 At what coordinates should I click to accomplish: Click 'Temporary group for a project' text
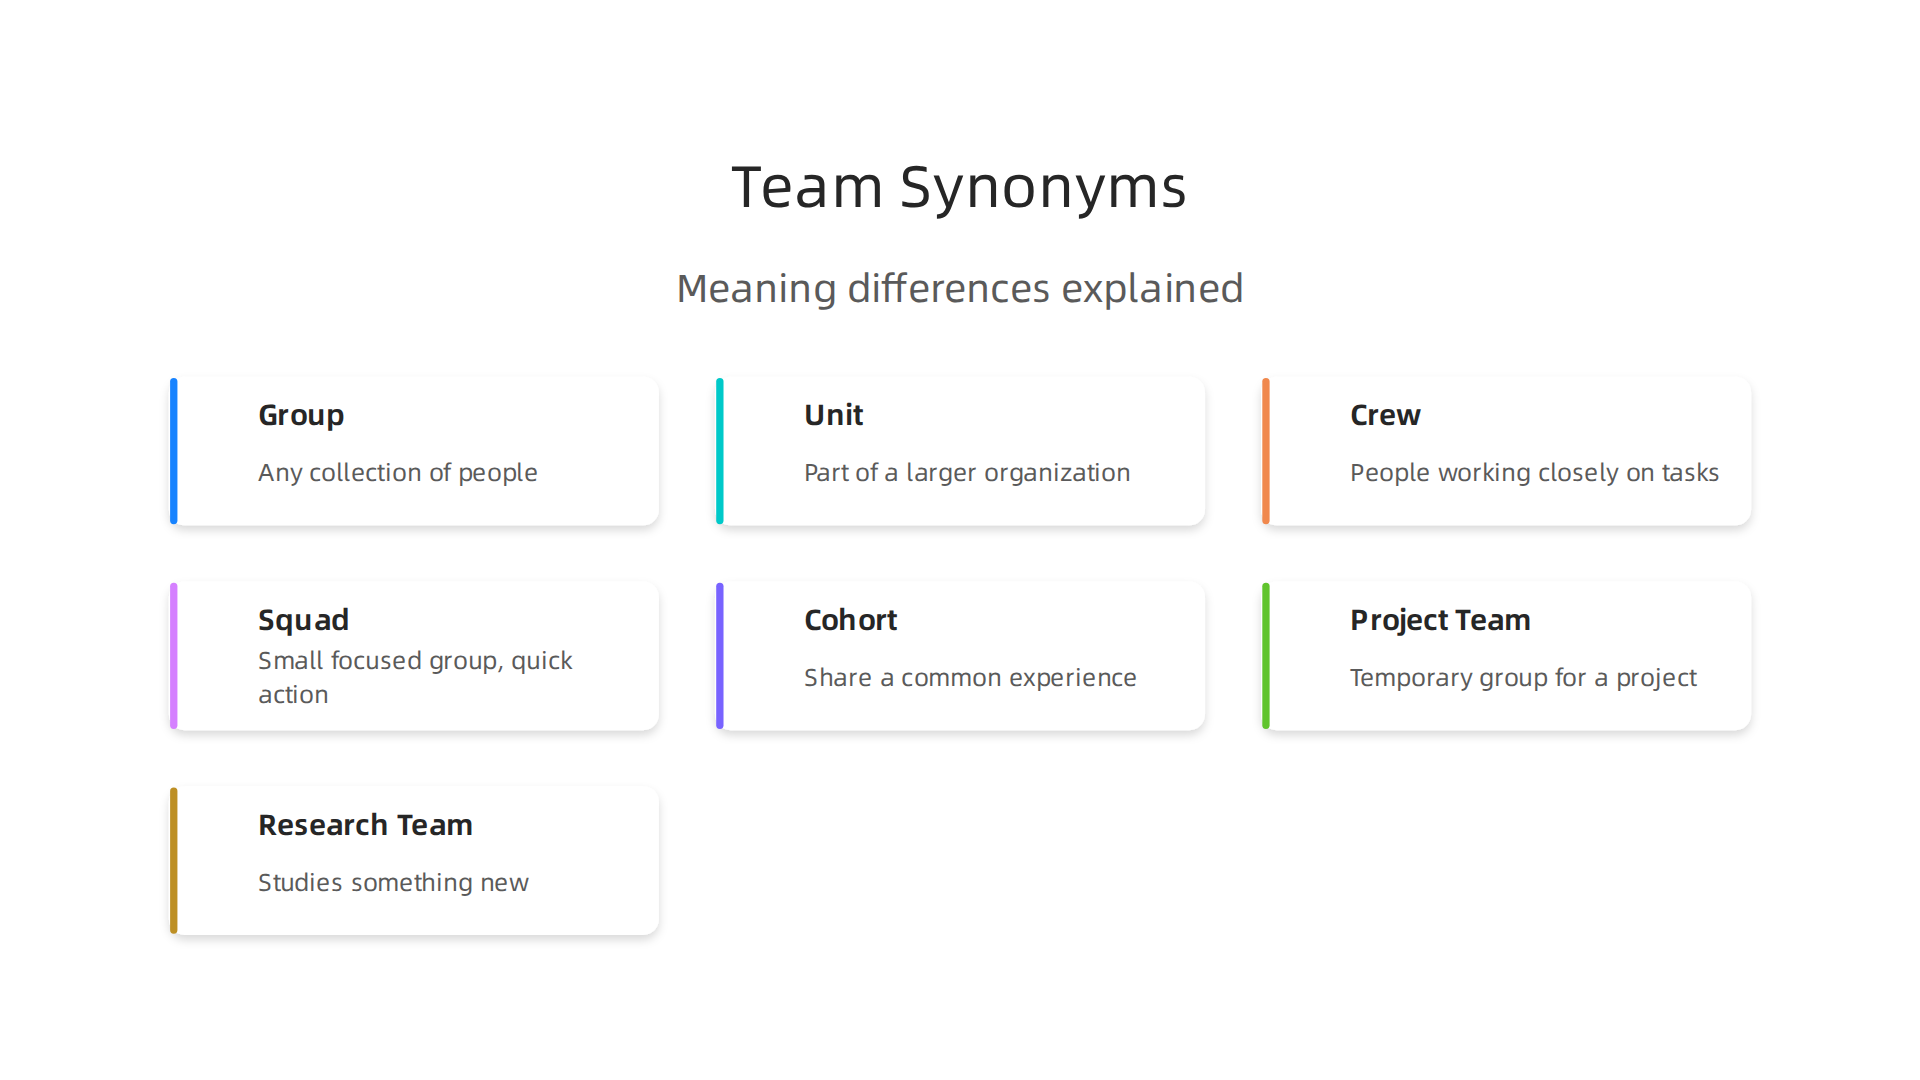tap(1523, 678)
